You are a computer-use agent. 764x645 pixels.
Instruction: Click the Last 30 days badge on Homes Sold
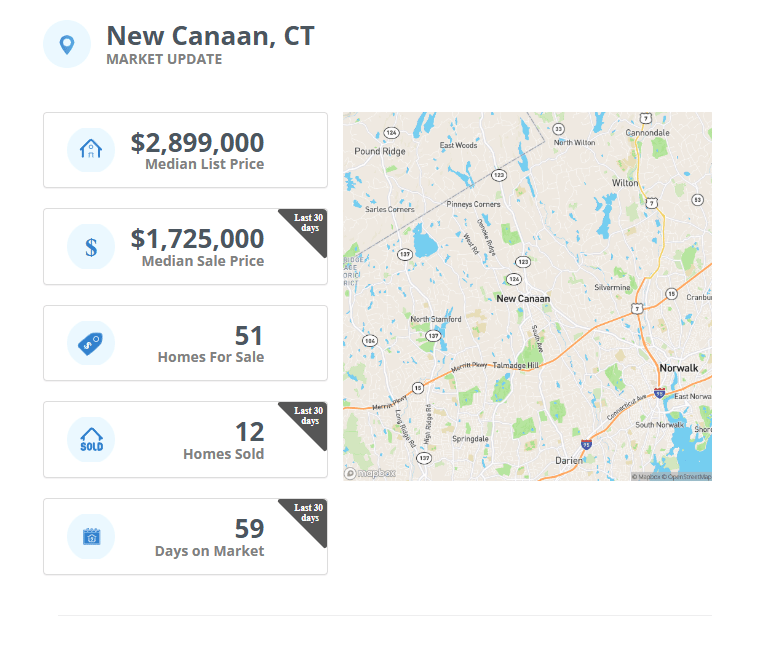tap(307, 421)
